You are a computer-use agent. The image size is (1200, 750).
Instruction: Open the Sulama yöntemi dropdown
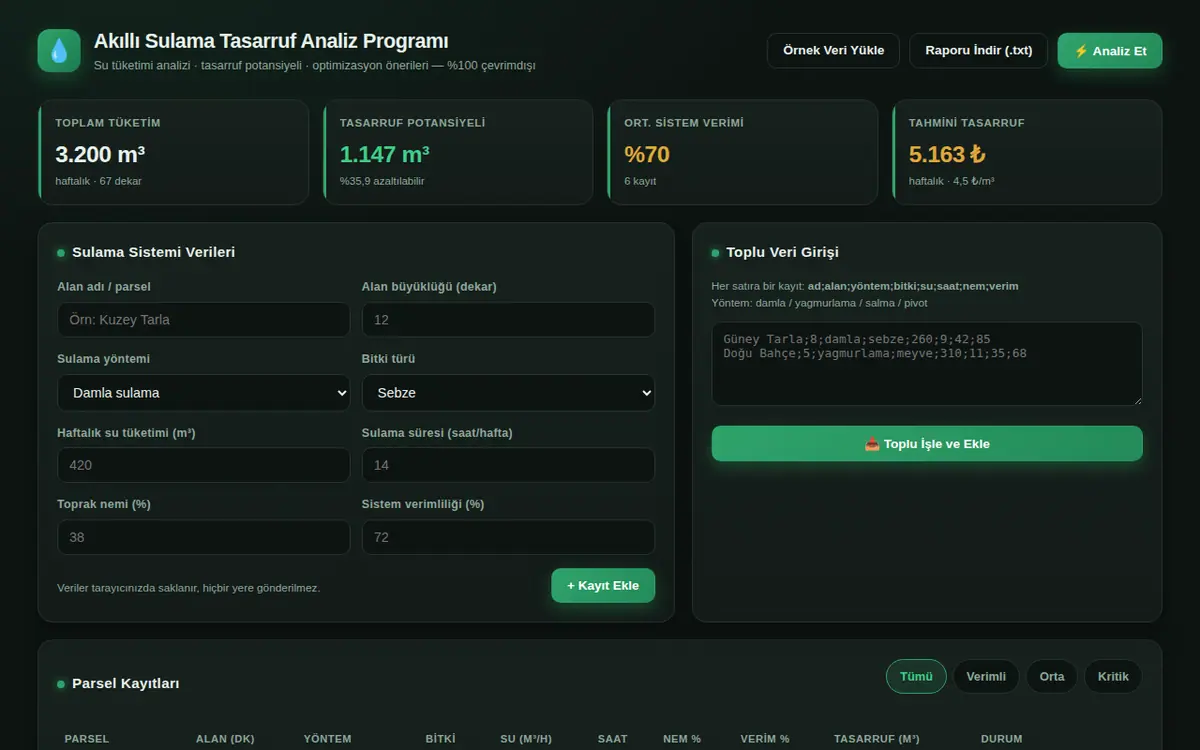pos(204,393)
